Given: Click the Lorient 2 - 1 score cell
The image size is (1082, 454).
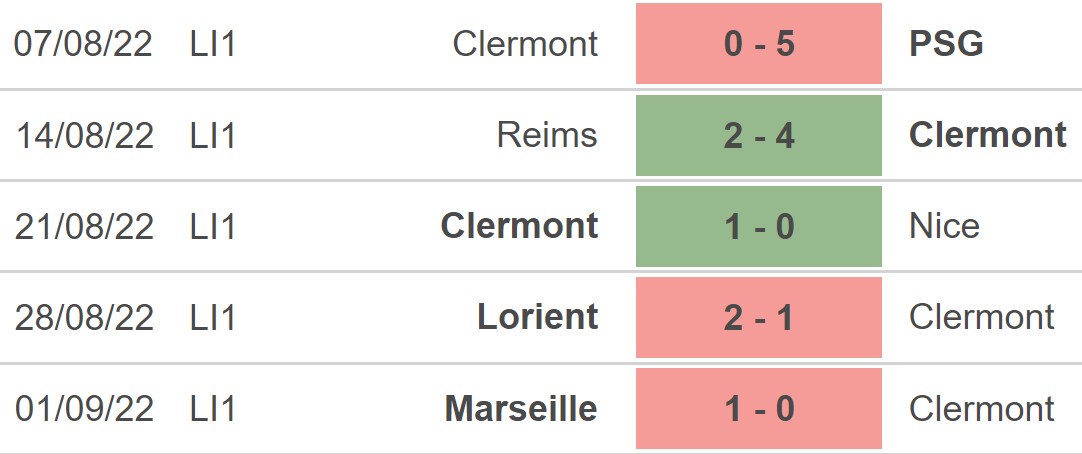Looking at the screenshot, I should tap(758, 317).
